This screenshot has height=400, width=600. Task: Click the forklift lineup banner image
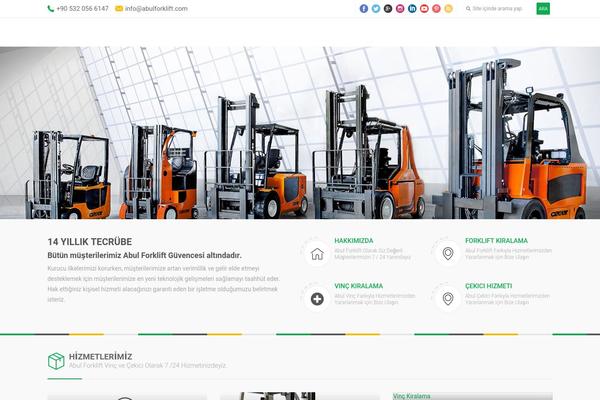pos(300,133)
